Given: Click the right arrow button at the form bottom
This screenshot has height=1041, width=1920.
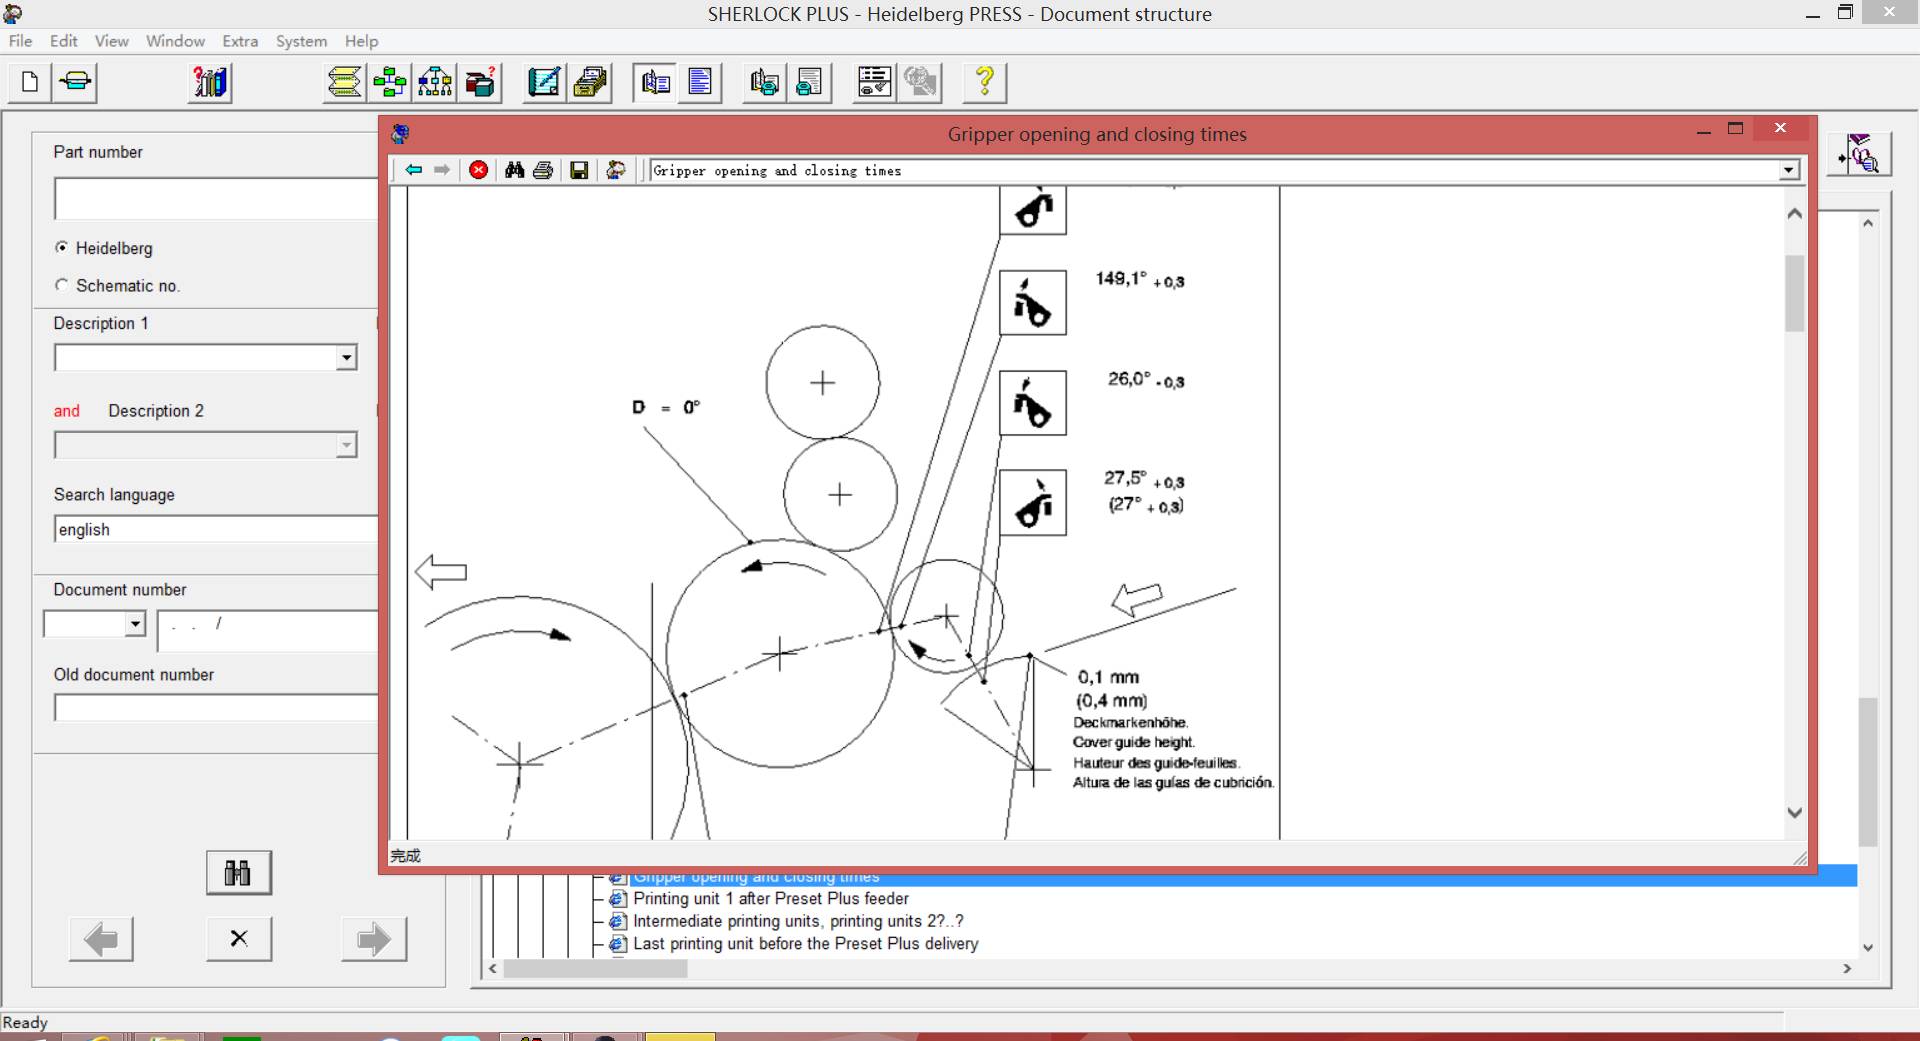Looking at the screenshot, I should tap(373, 939).
